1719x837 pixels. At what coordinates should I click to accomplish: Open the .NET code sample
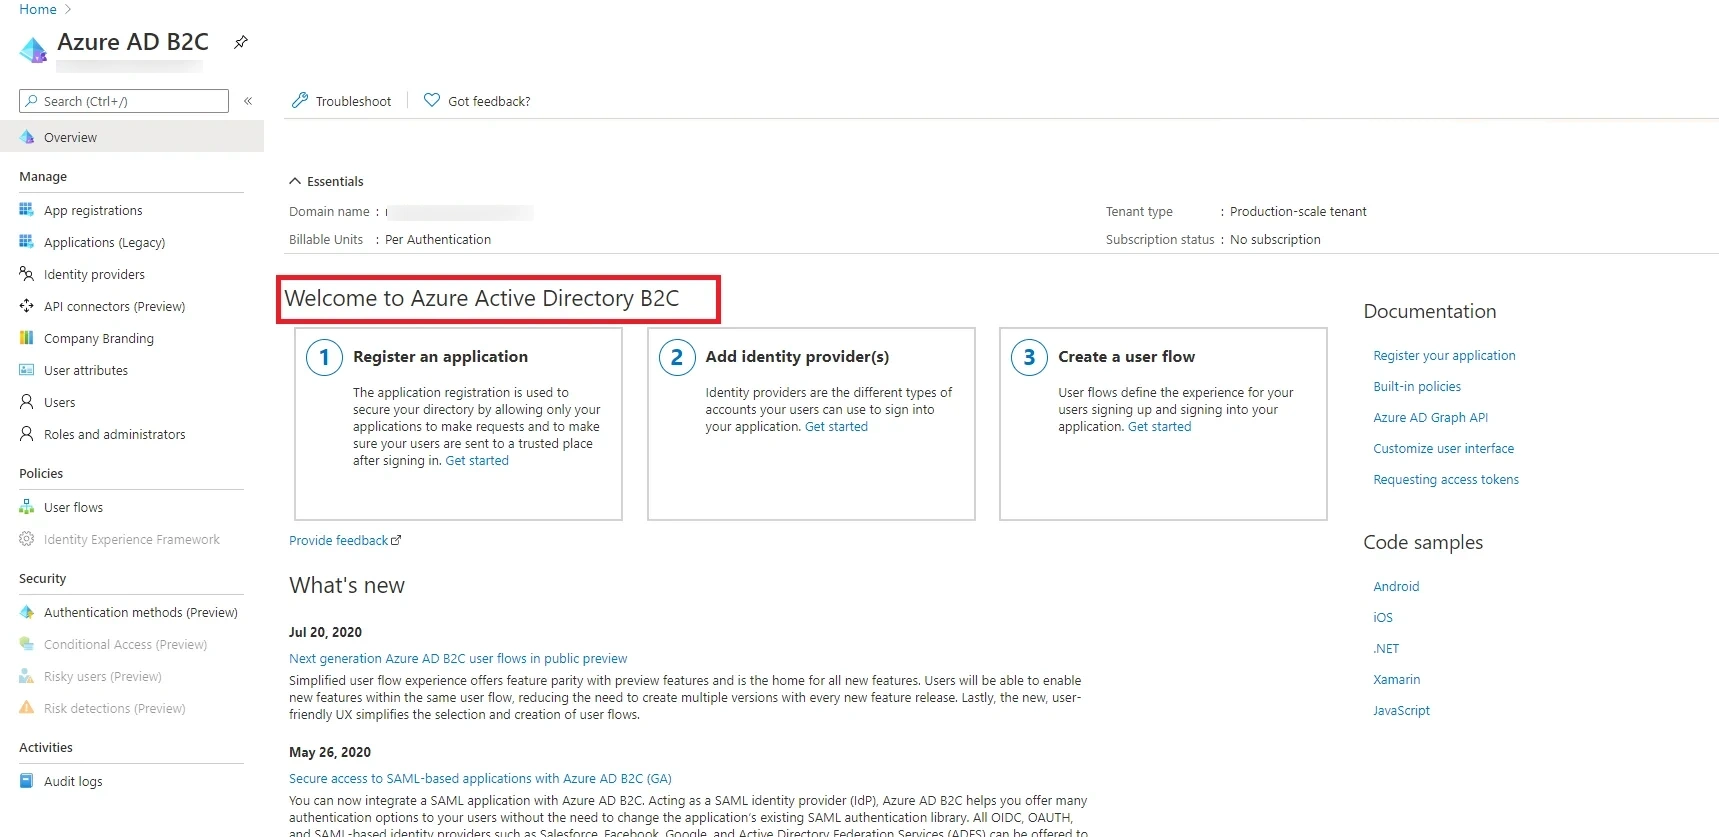tap(1386, 648)
